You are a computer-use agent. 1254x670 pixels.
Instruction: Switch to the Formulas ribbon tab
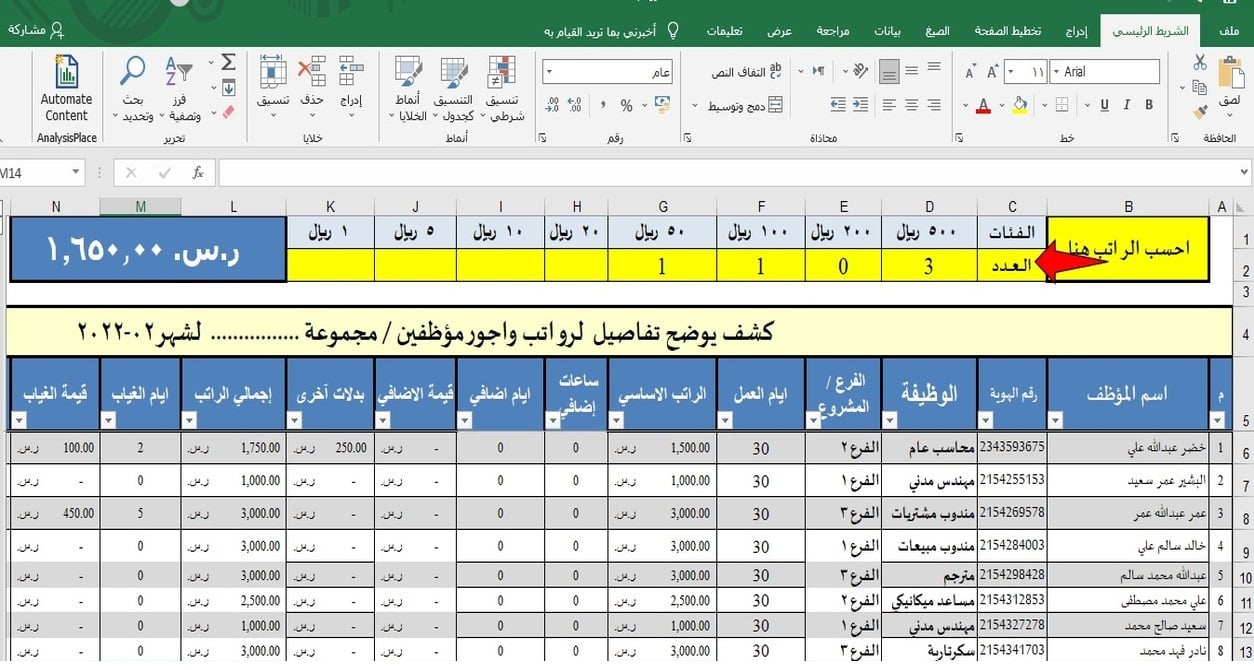pyautogui.click(x=937, y=31)
